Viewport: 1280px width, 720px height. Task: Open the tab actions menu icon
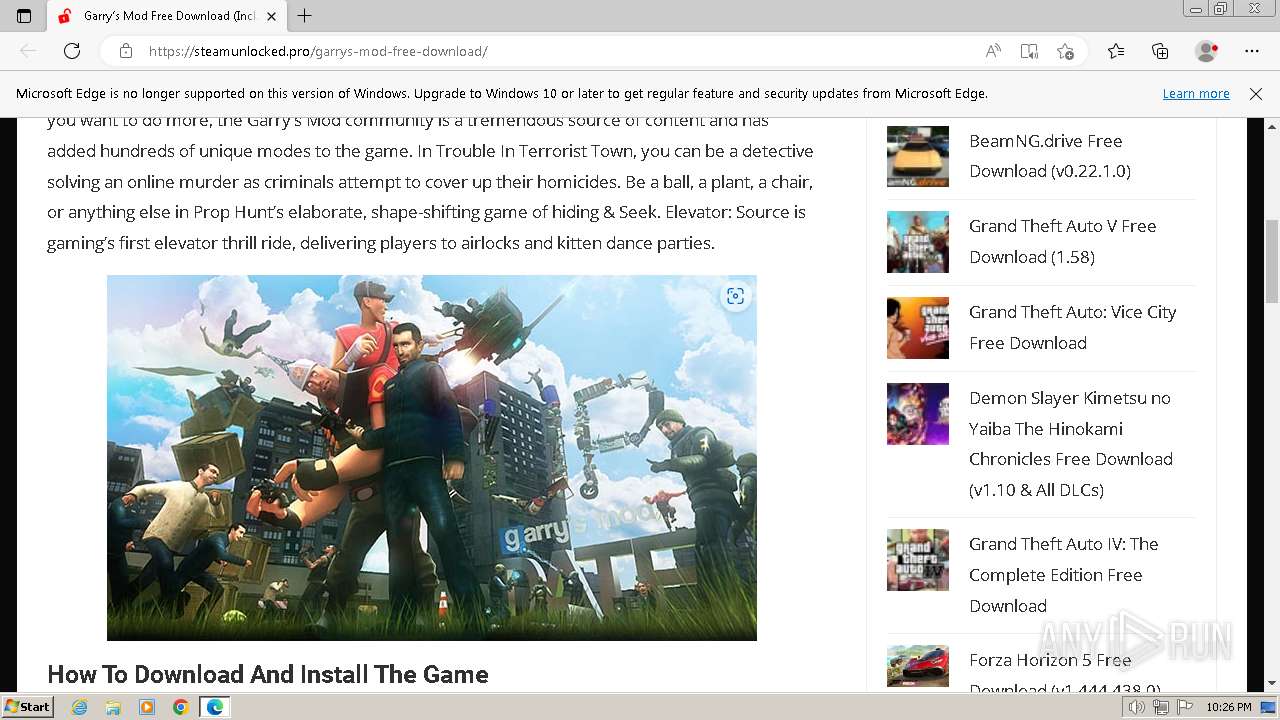point(24,16)
